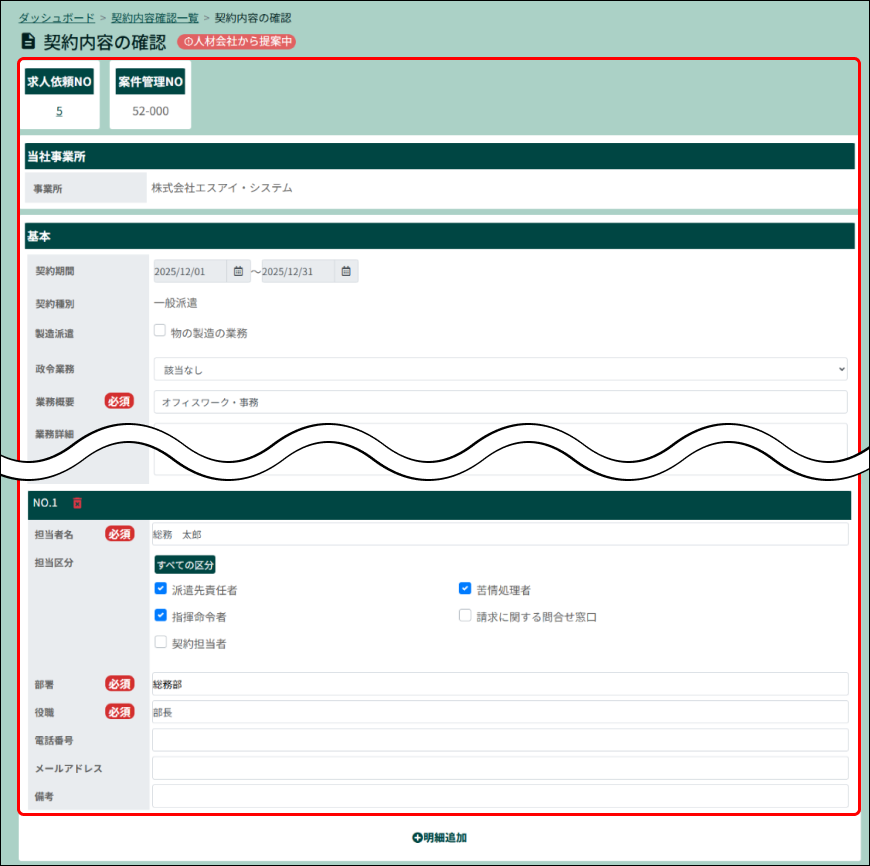Click contract type value 一般派遣
This screenshot has height=866, width=870.
(x=175, y=303)
